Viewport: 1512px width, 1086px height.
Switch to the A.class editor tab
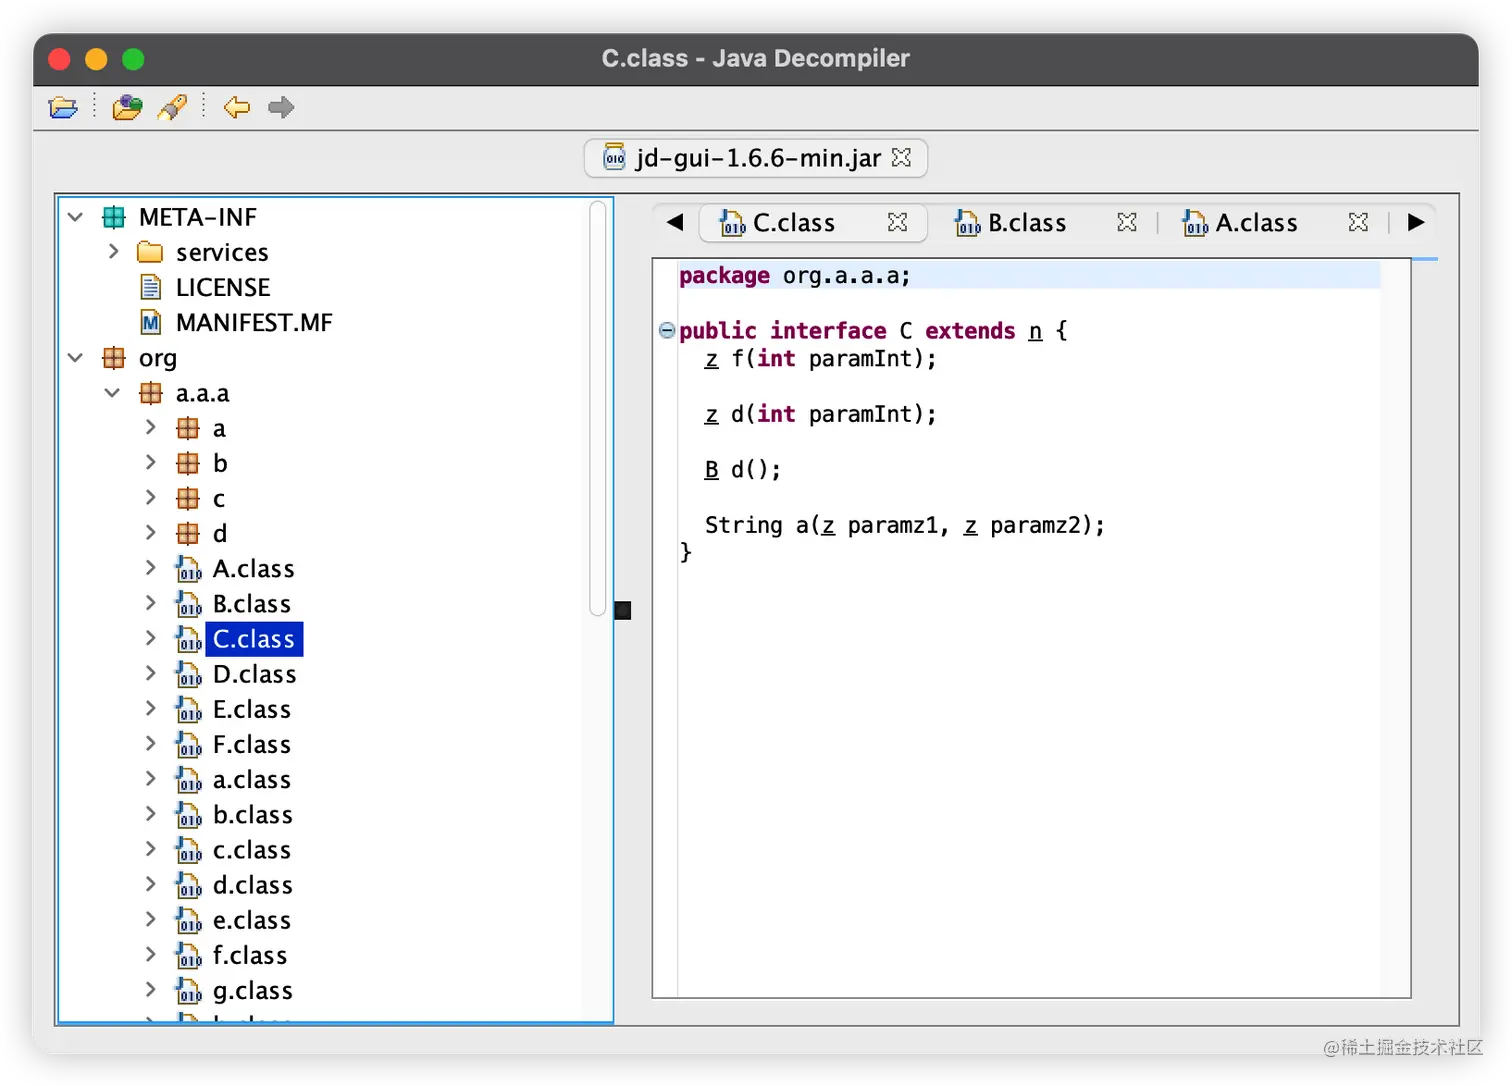click(x=1256, y=223)
